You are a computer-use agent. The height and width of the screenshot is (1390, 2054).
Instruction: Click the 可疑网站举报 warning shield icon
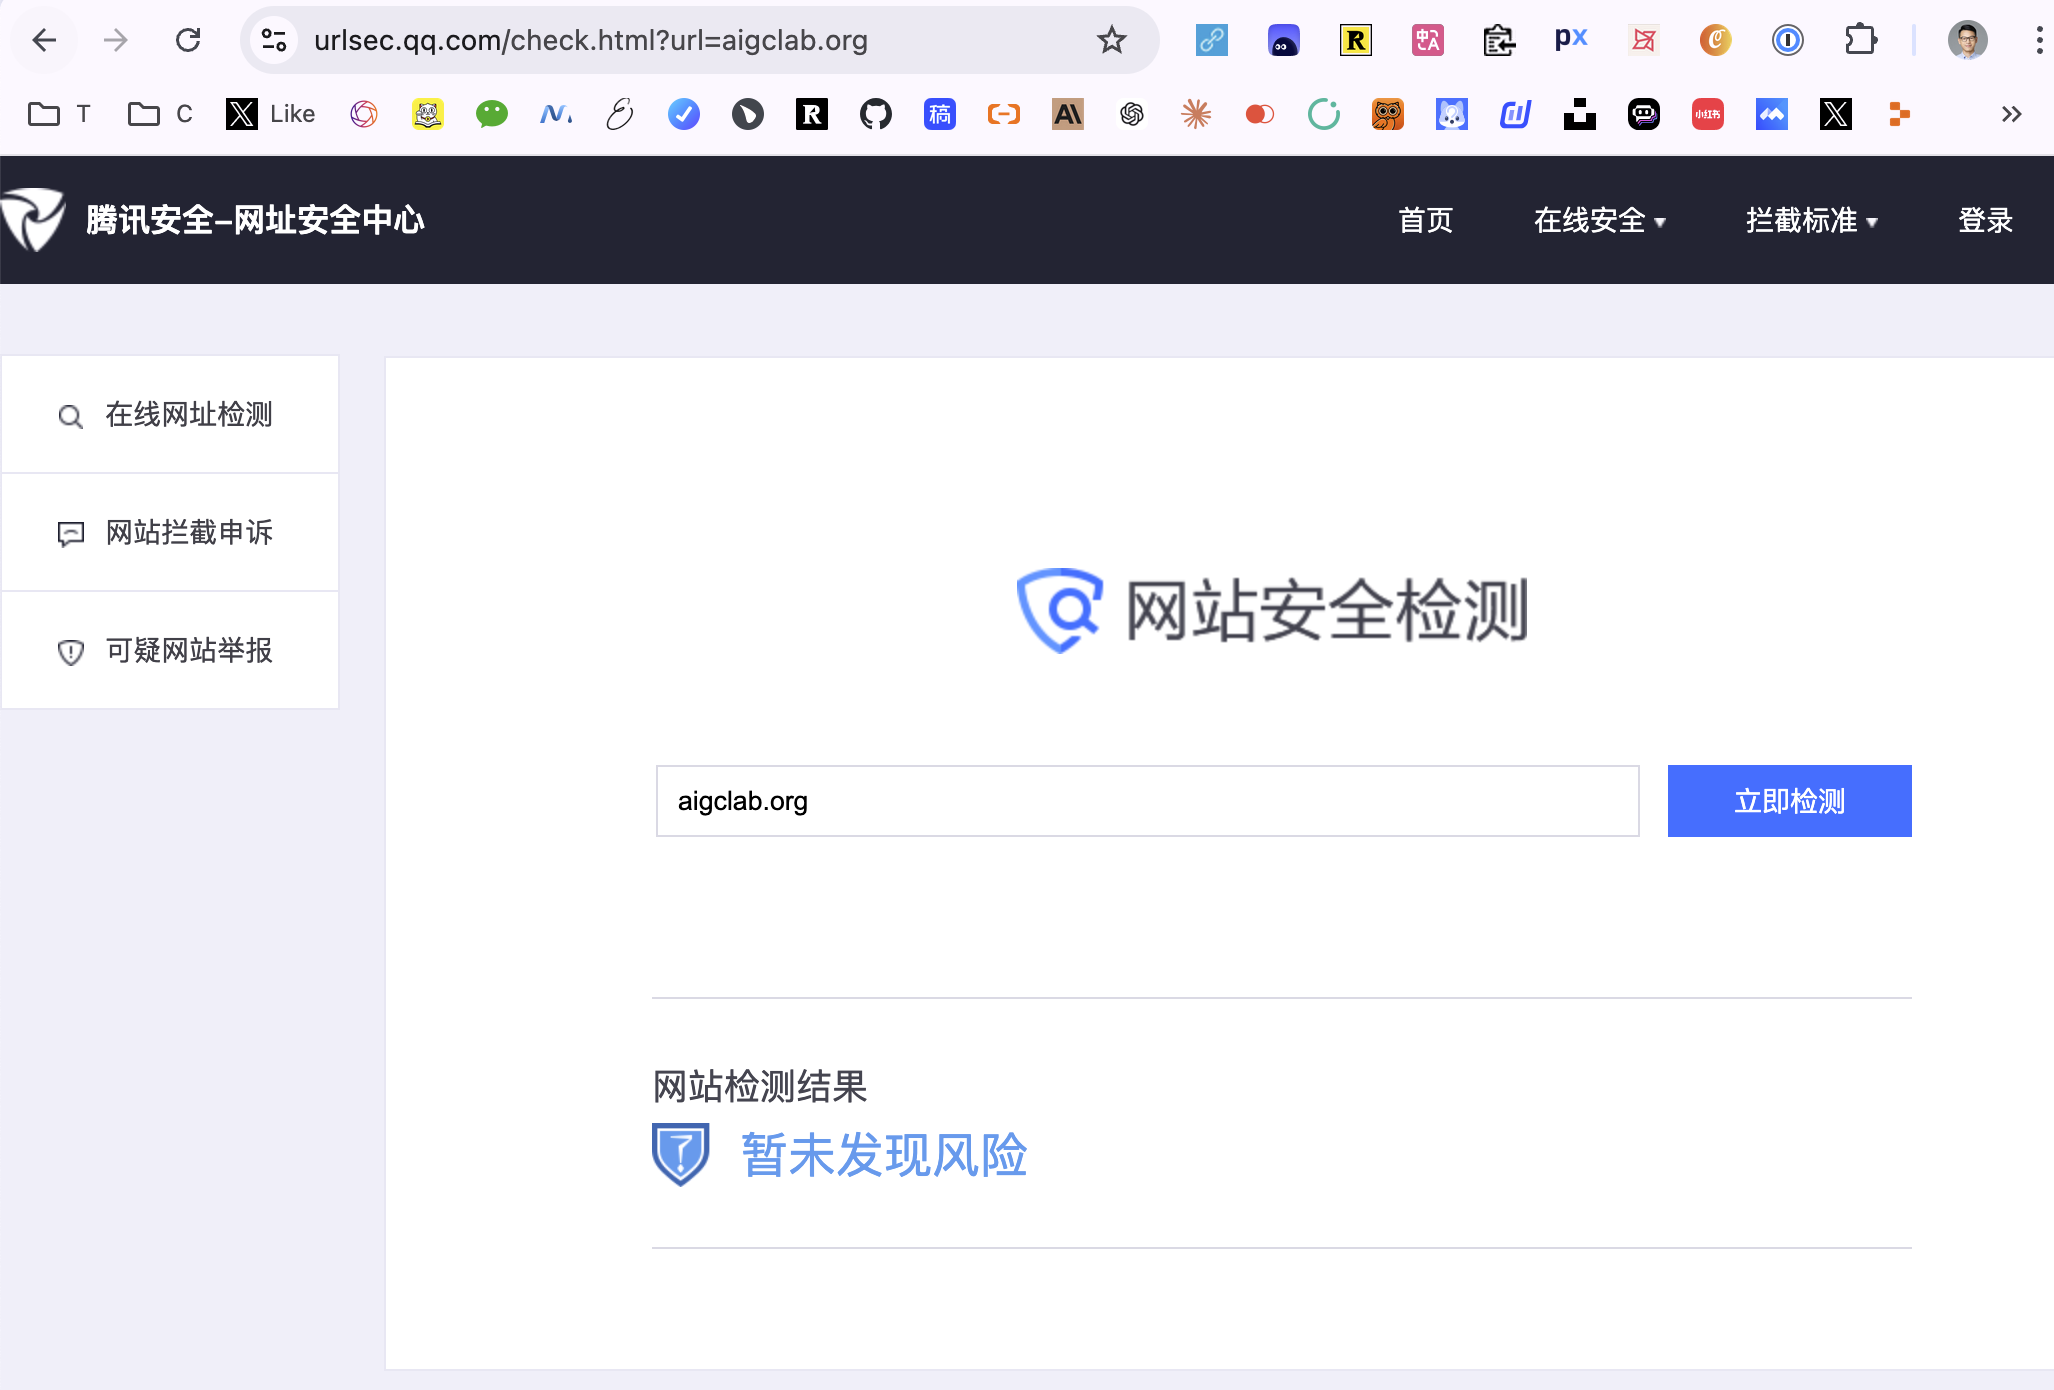(x=69, y=651)
